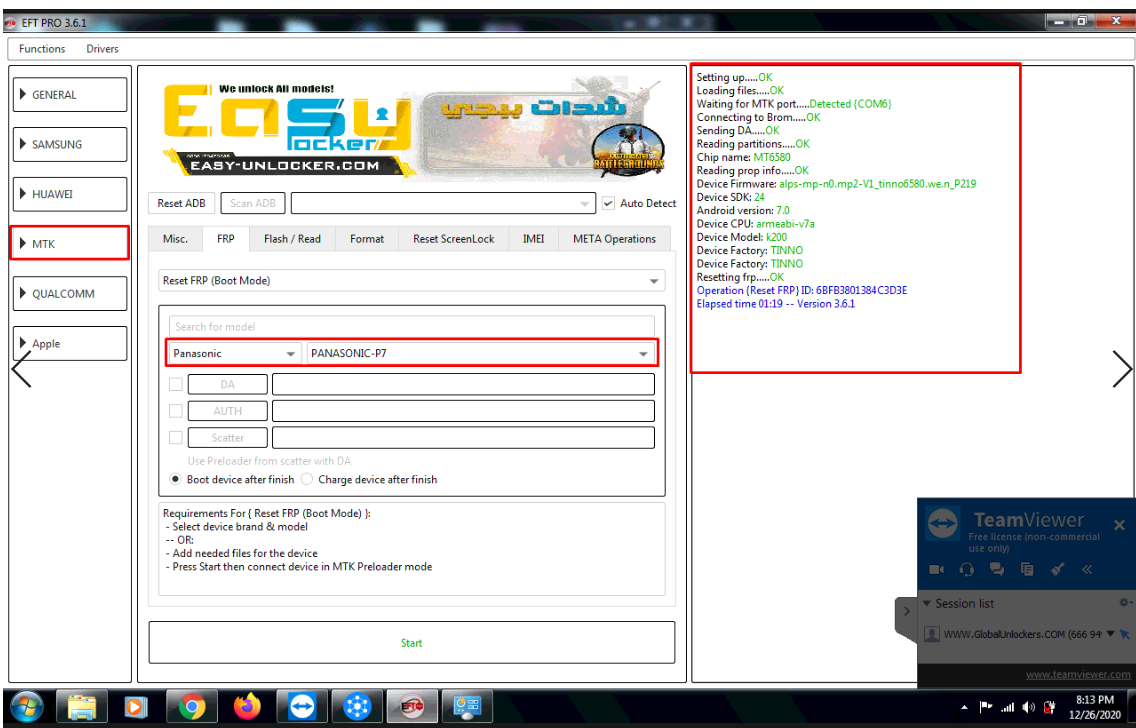Image resolution: width=1136 pixels, height=728 pixels.
Task: Expand the MTK sidebar section
Action: (x=70, y=243)
